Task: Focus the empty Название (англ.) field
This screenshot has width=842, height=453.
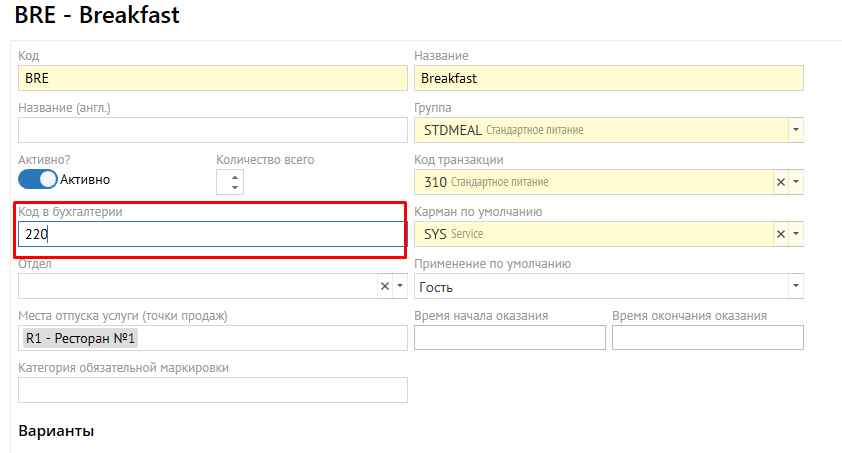Action: coord(212,130)
